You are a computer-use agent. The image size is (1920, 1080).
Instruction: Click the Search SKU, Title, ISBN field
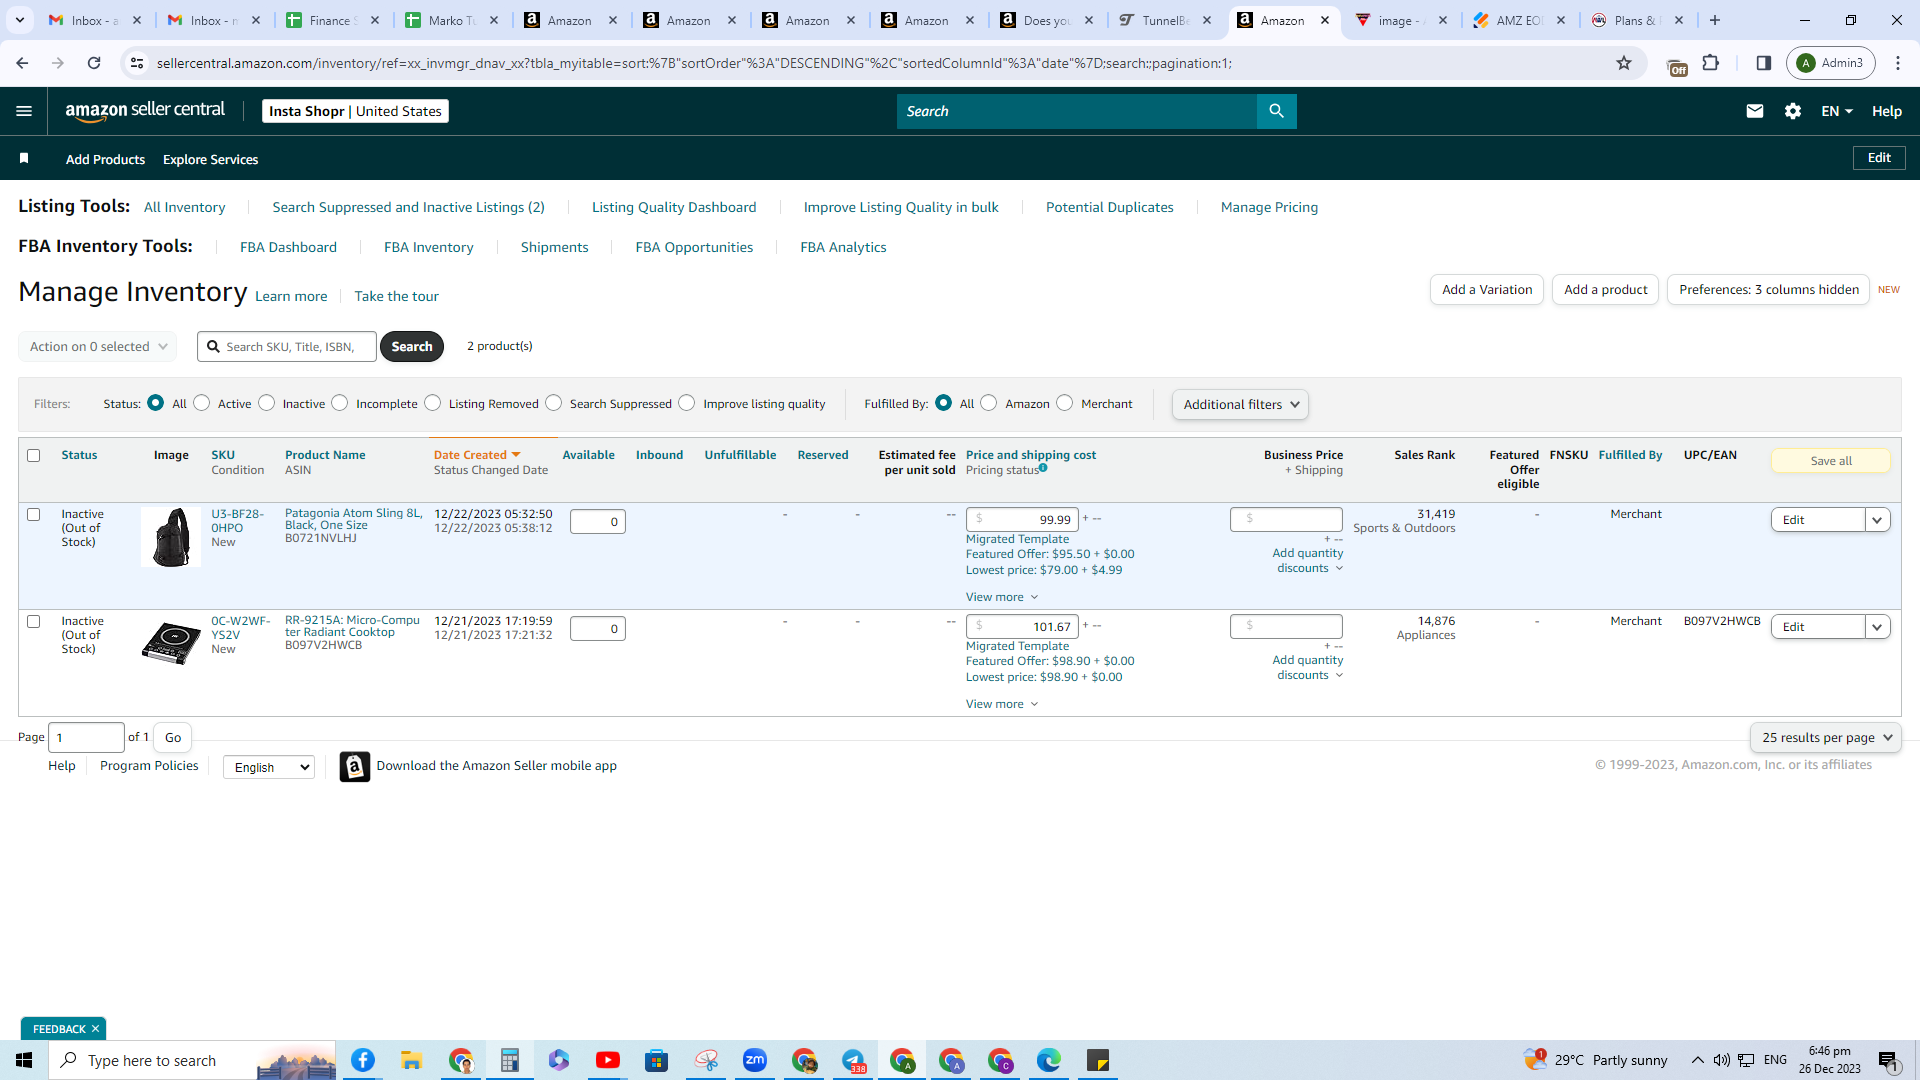pyautogui.click(x=287, y=347)
